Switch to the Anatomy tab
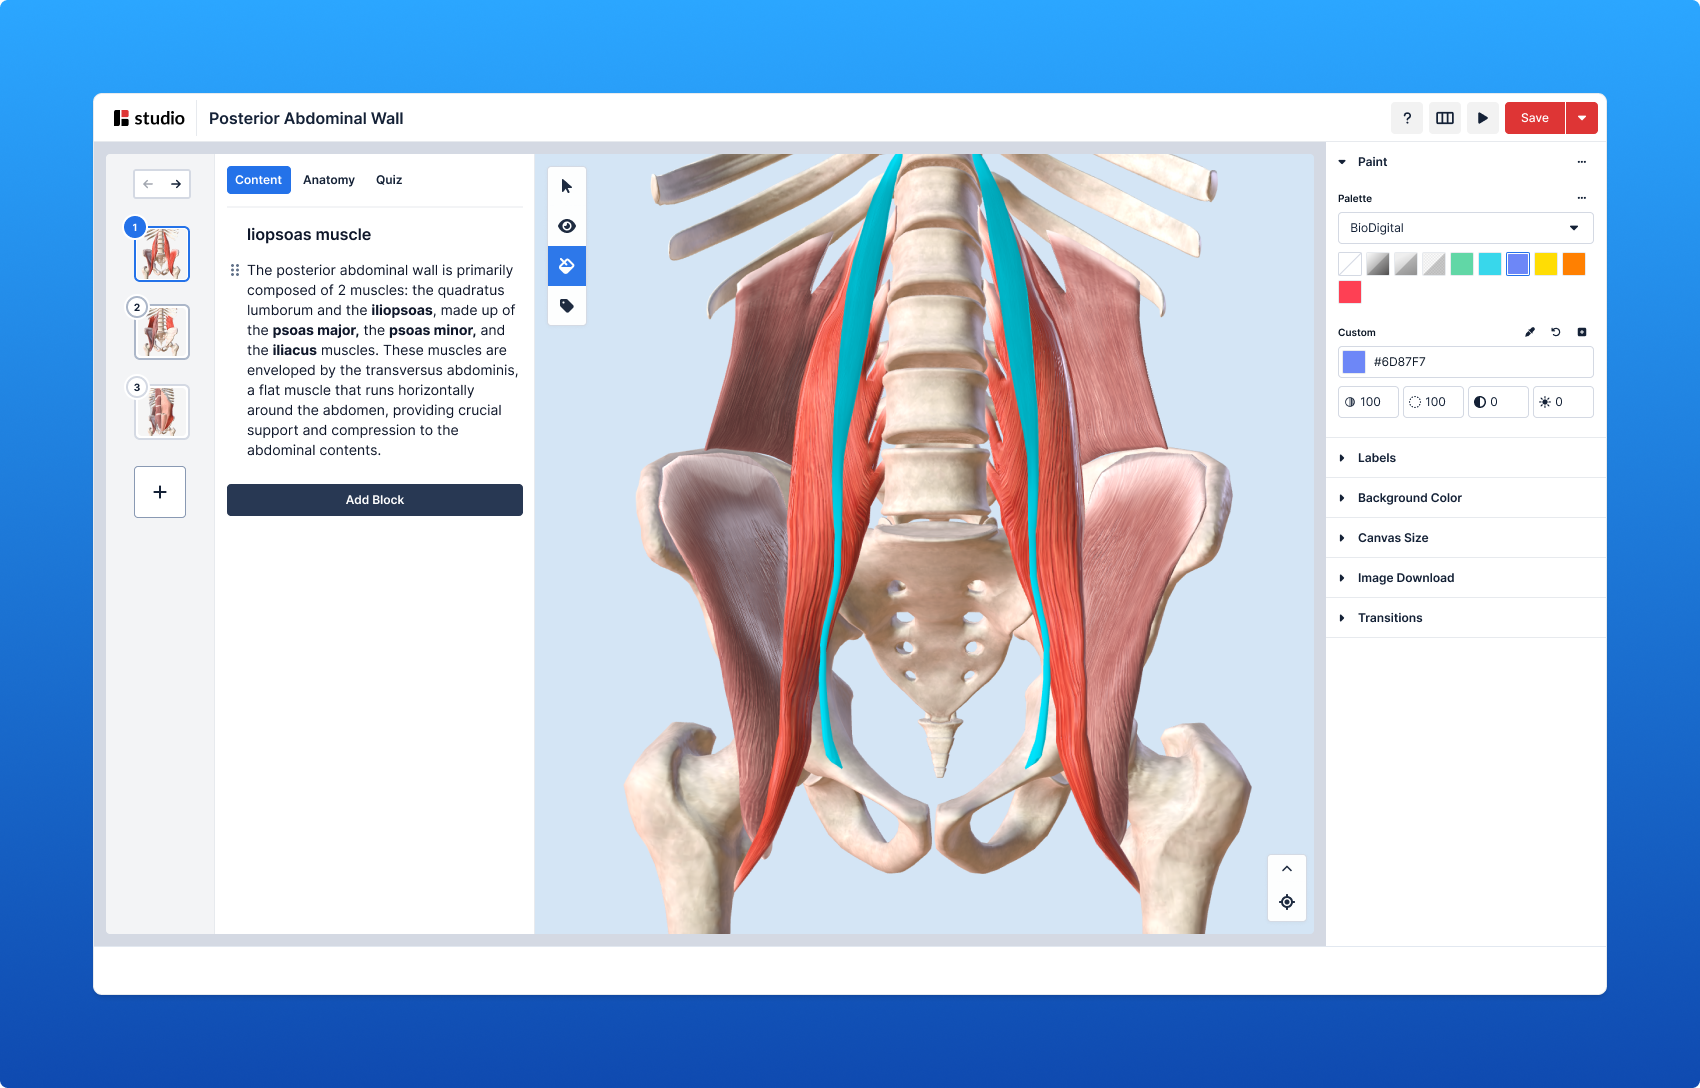The height and width of the screenshot is (1088, 1700). [x=329, y=180]
